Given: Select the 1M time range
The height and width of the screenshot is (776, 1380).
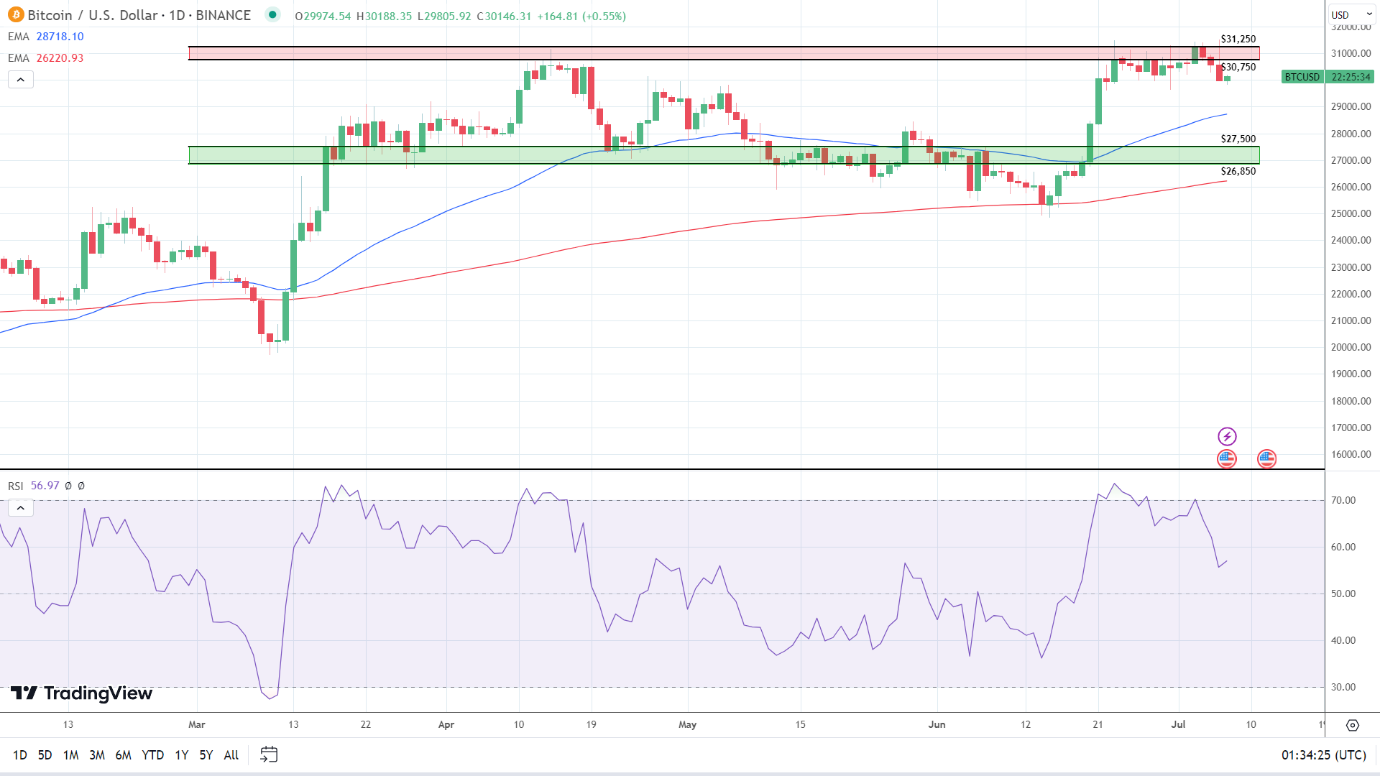Looking at the screenshot, I should click(x=71, y=755).
